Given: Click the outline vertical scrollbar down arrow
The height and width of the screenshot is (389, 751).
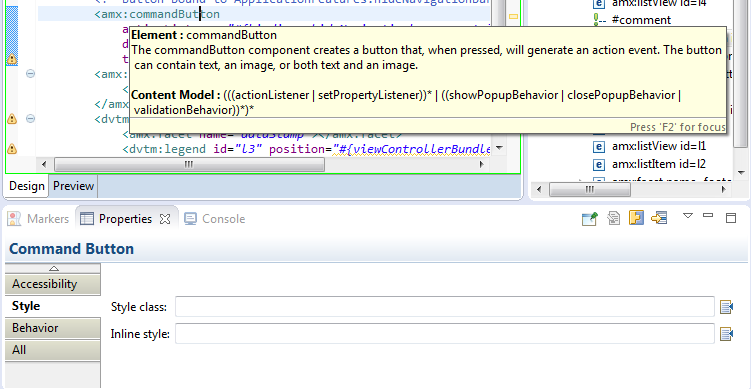Looking at the screenshot, I should click(741, 172).
